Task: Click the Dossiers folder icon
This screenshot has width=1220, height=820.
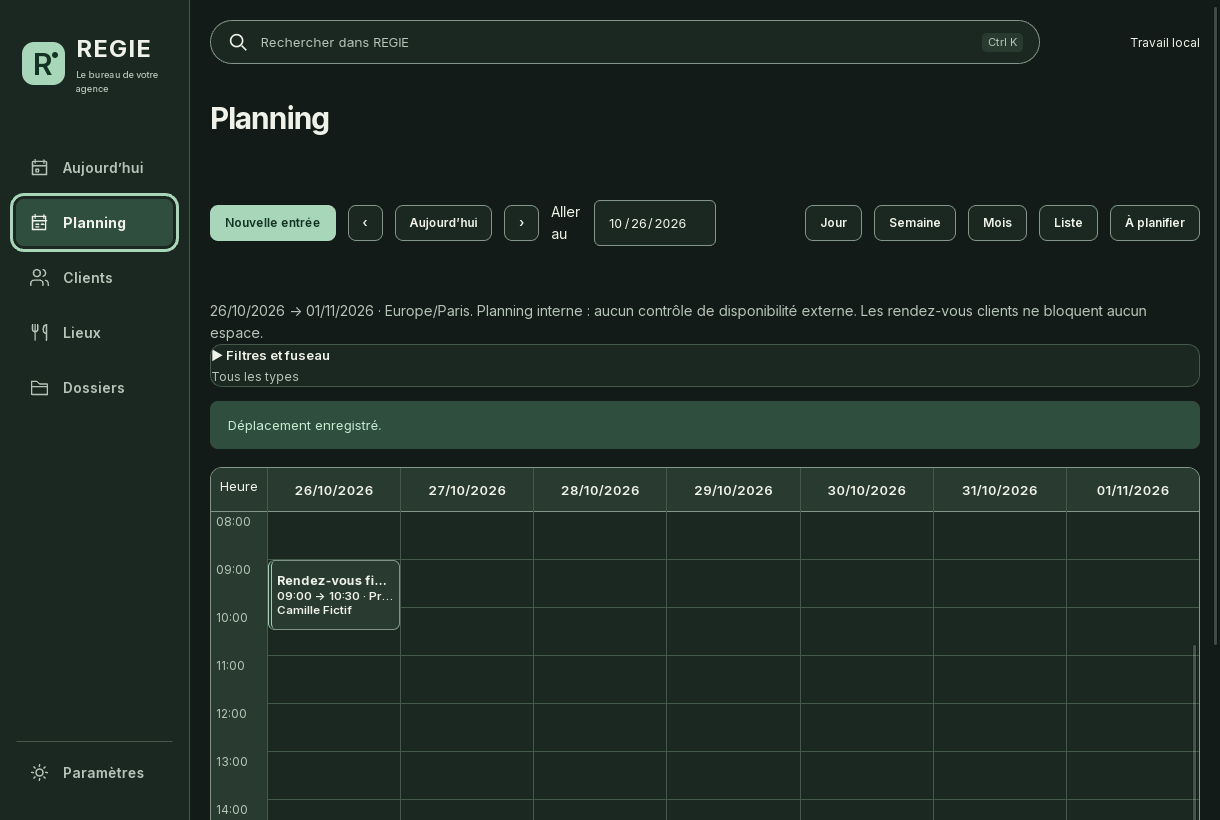Action: [39, 387]
